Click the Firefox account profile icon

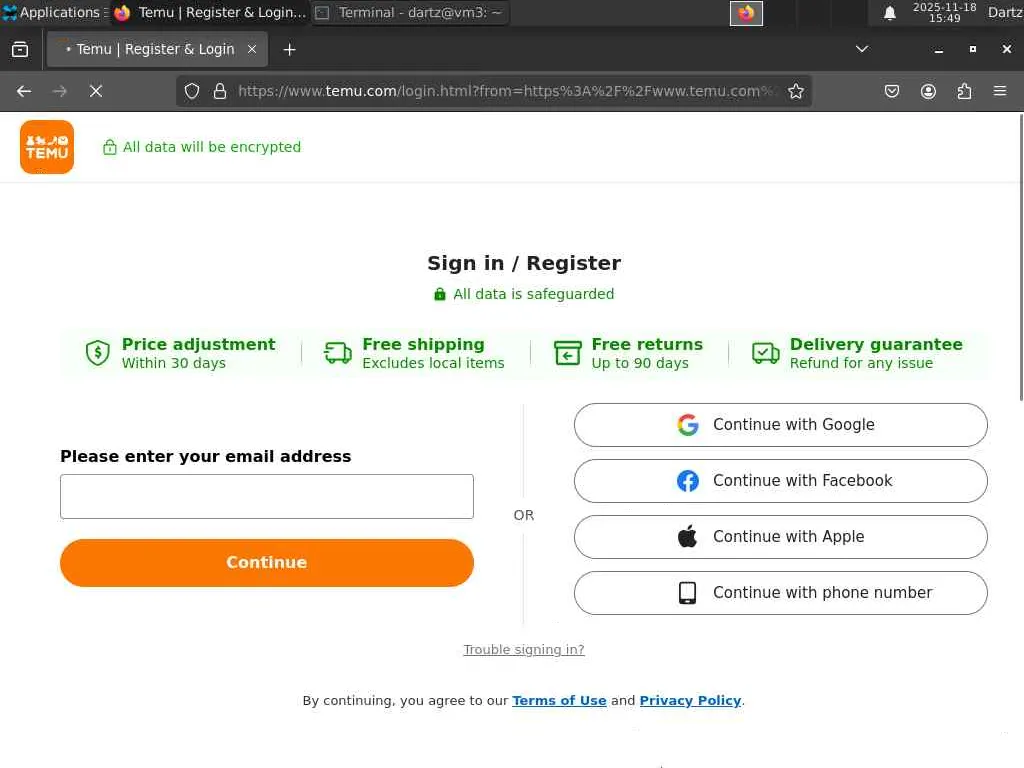(x=928, y=91)
